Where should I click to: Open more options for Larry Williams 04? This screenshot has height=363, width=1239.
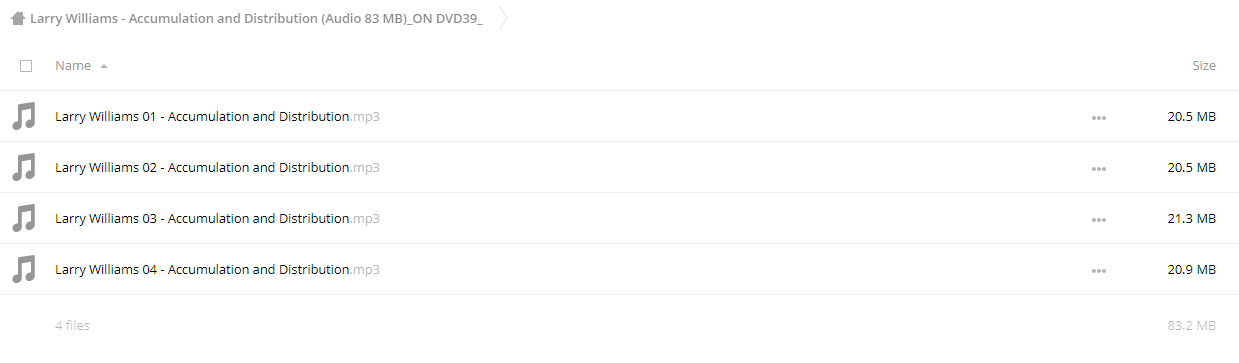click(x=1099, y=271)
